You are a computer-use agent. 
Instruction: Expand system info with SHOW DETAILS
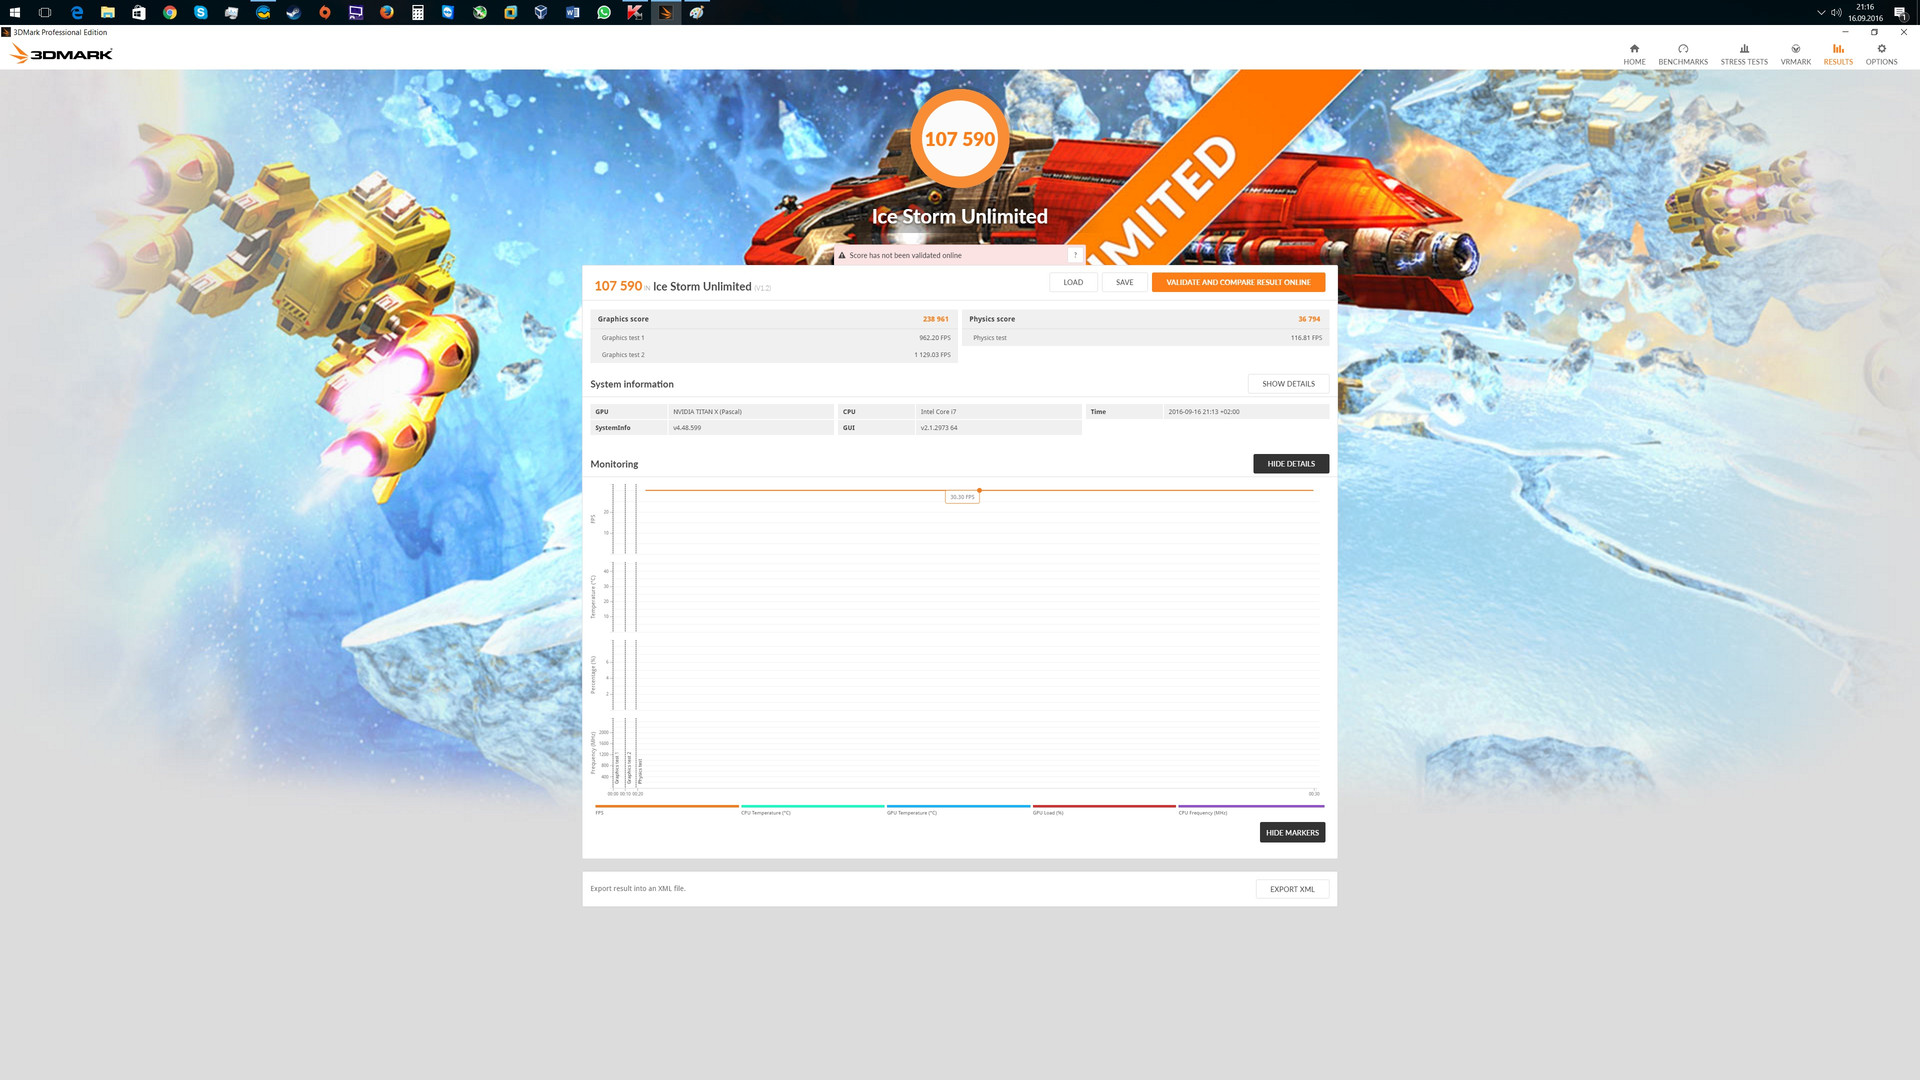[1288, 384]
